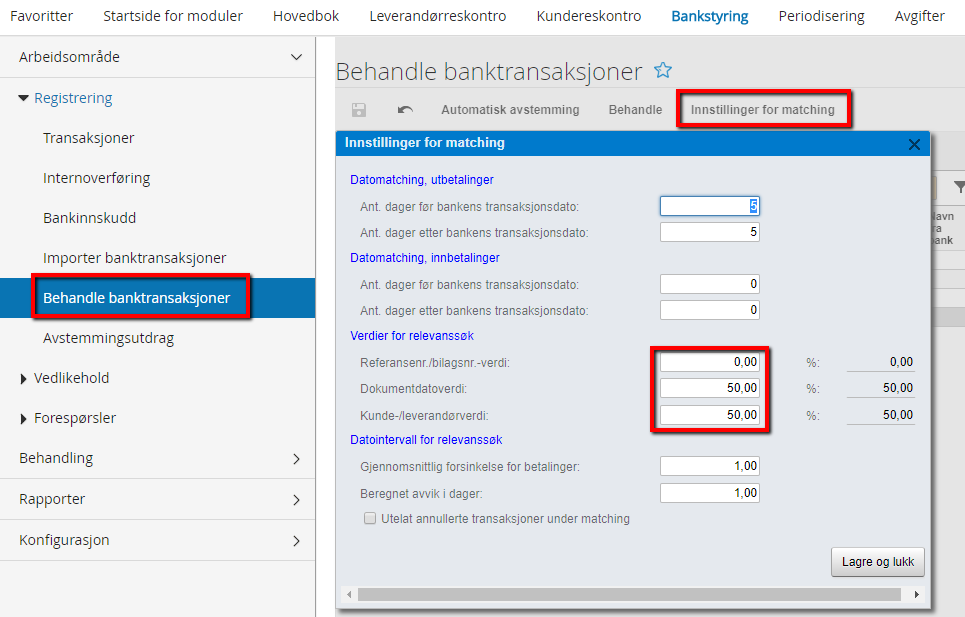The height and width of the screenshot is (617, 965).
Task: Expand the Konfigurasjon section
Action: pyautogui.click(x=296, y=541)
